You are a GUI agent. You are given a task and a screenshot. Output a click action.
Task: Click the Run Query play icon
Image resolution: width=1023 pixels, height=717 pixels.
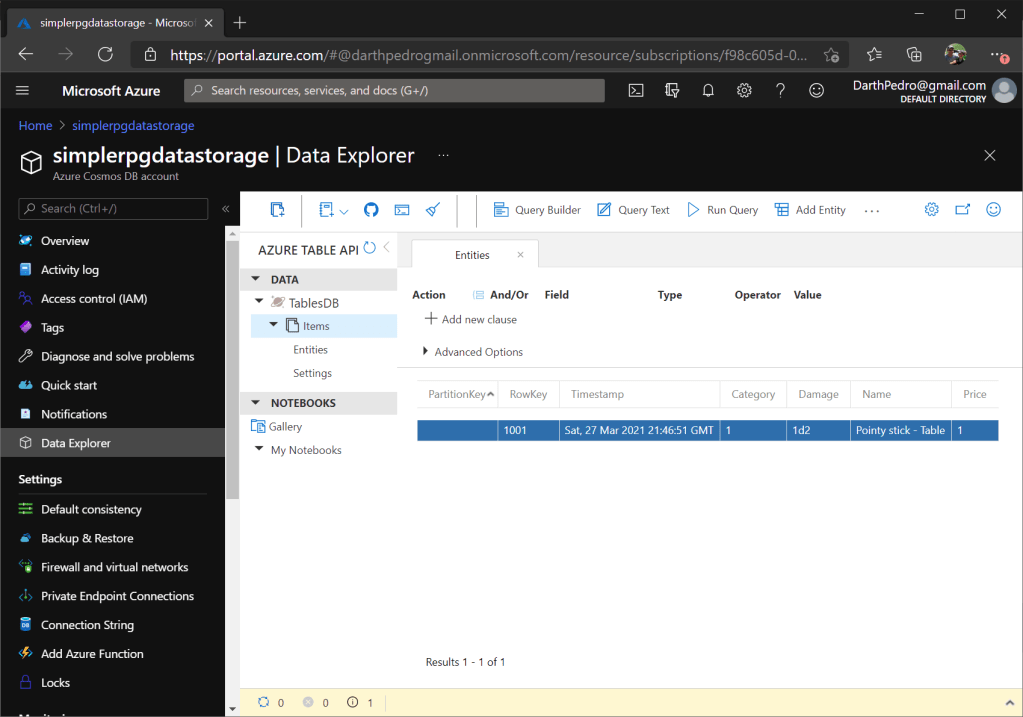[x=692, y=210]
